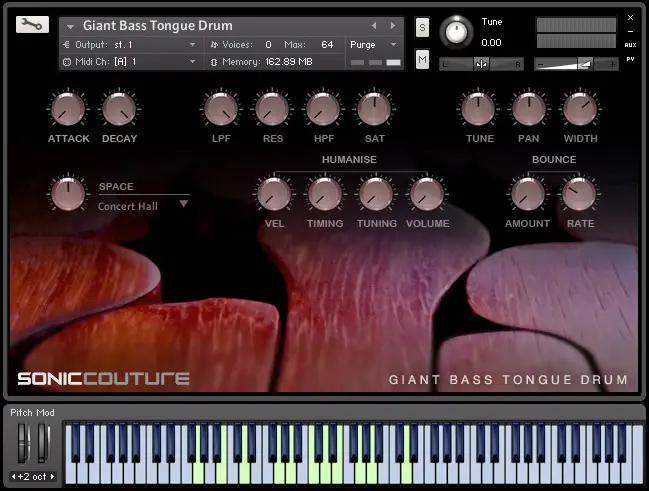Close the instrument with X button
Image resolution: width=649 pixels, height=491 pixels.
click(630, 17)
